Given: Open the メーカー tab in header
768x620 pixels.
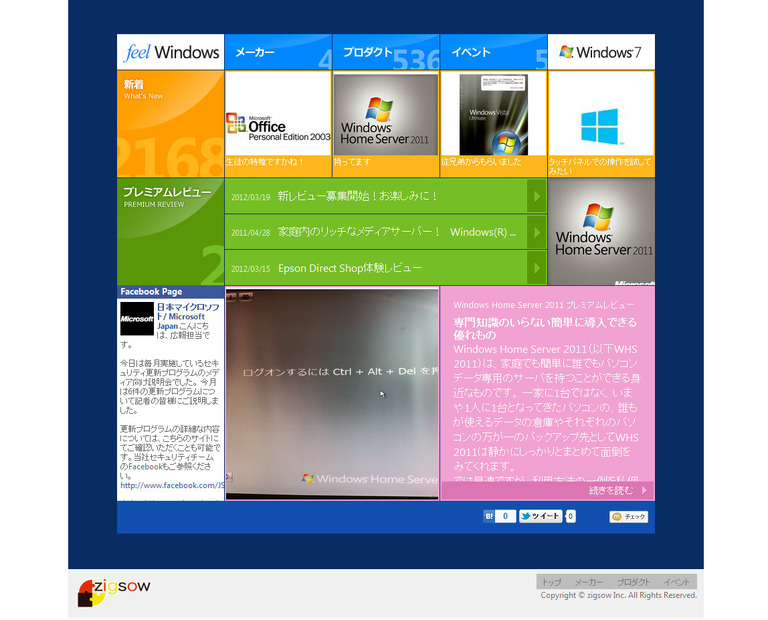Looking at the screenshot, I should pos(278,52).
